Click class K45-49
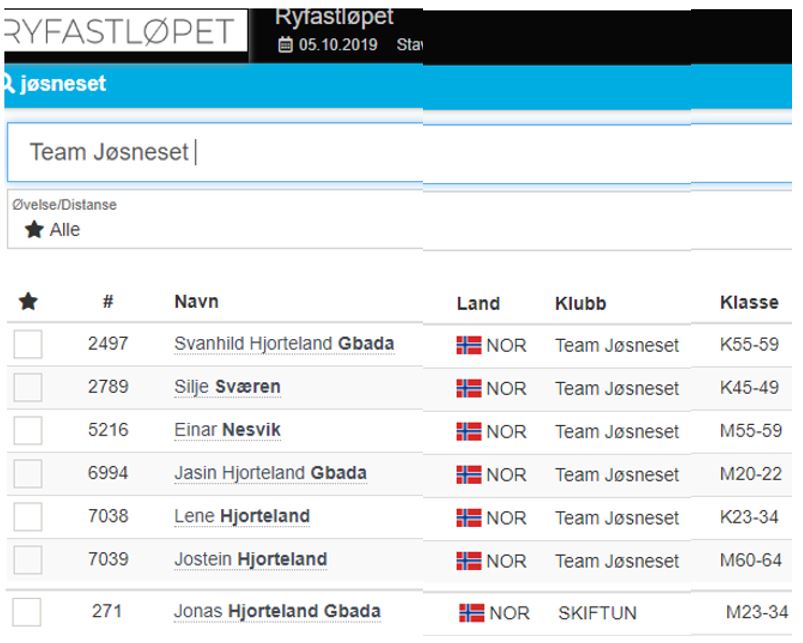Image resolution: width=803 pixels, height=643 pixels. (749, 387)
